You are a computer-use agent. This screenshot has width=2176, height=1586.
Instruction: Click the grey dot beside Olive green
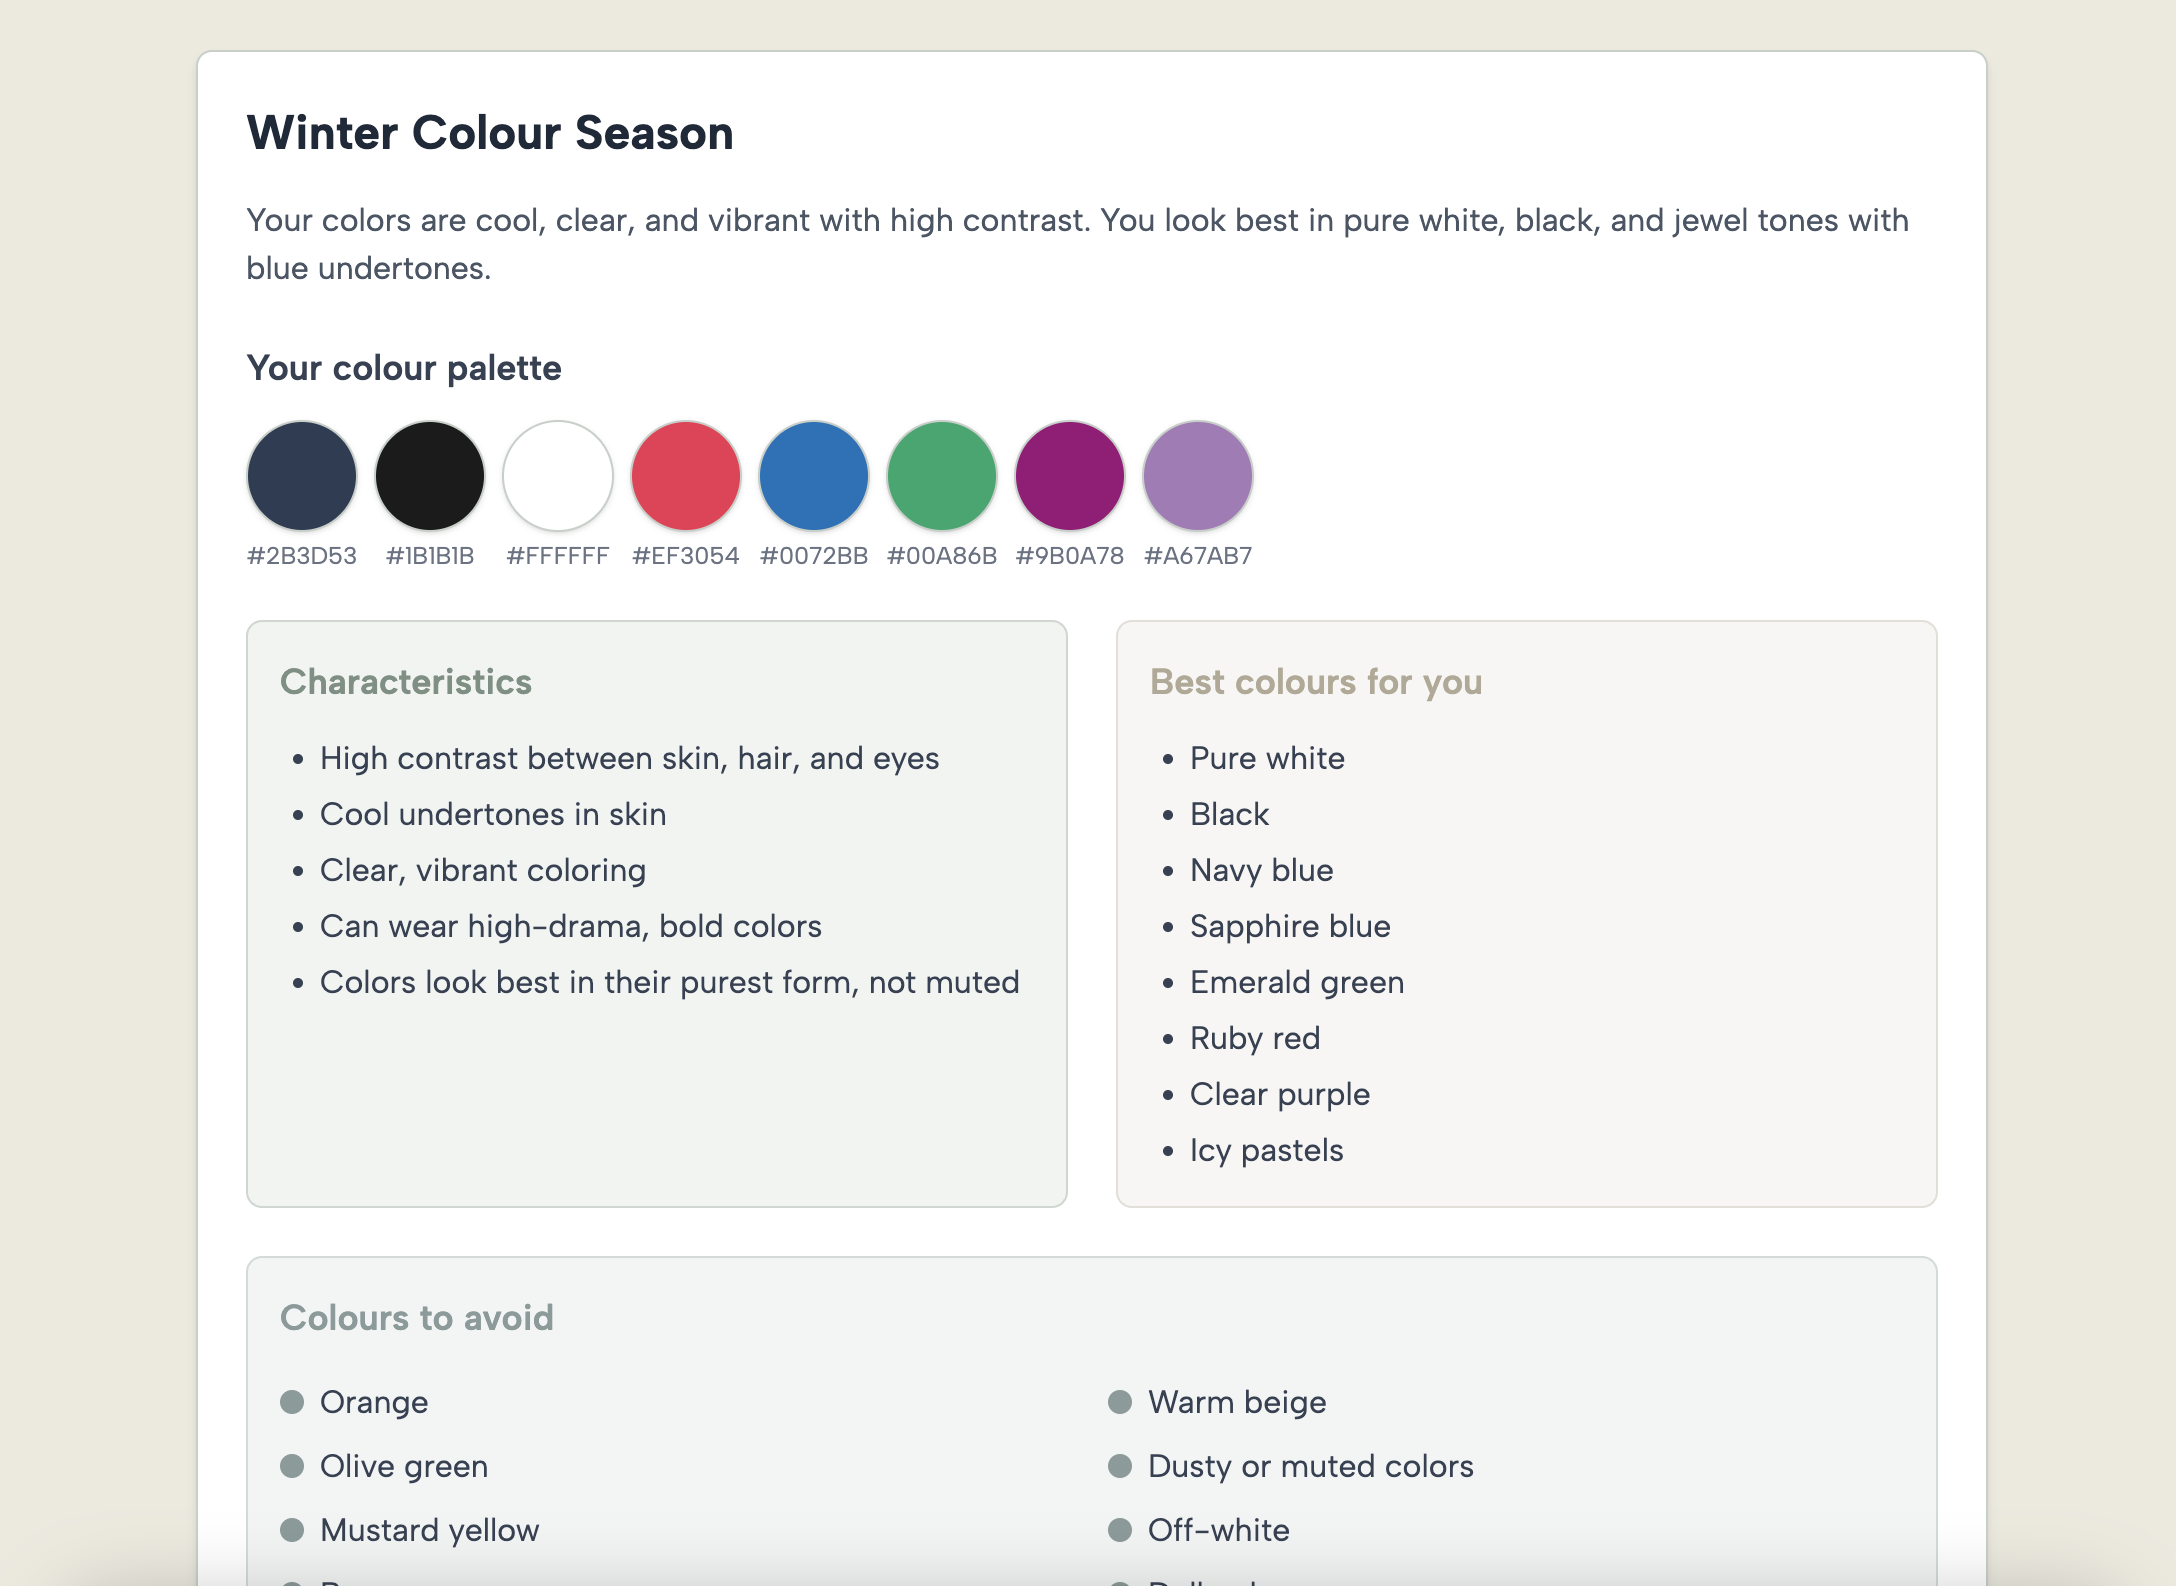click(292, 1466)
